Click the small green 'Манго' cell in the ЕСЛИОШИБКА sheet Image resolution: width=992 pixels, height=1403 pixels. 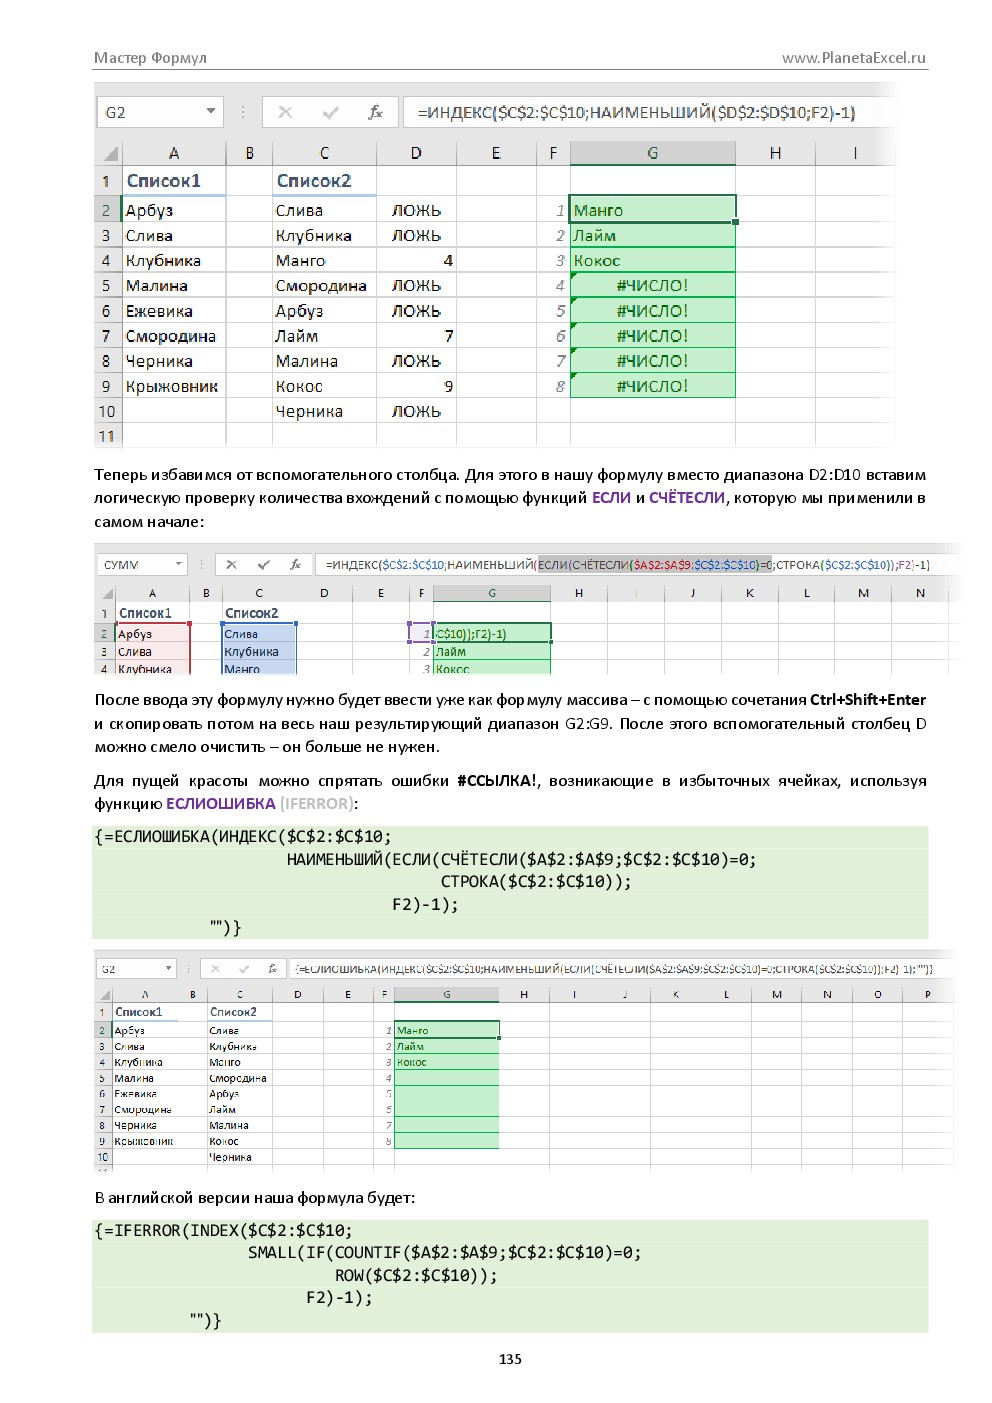coord(446,1030)
